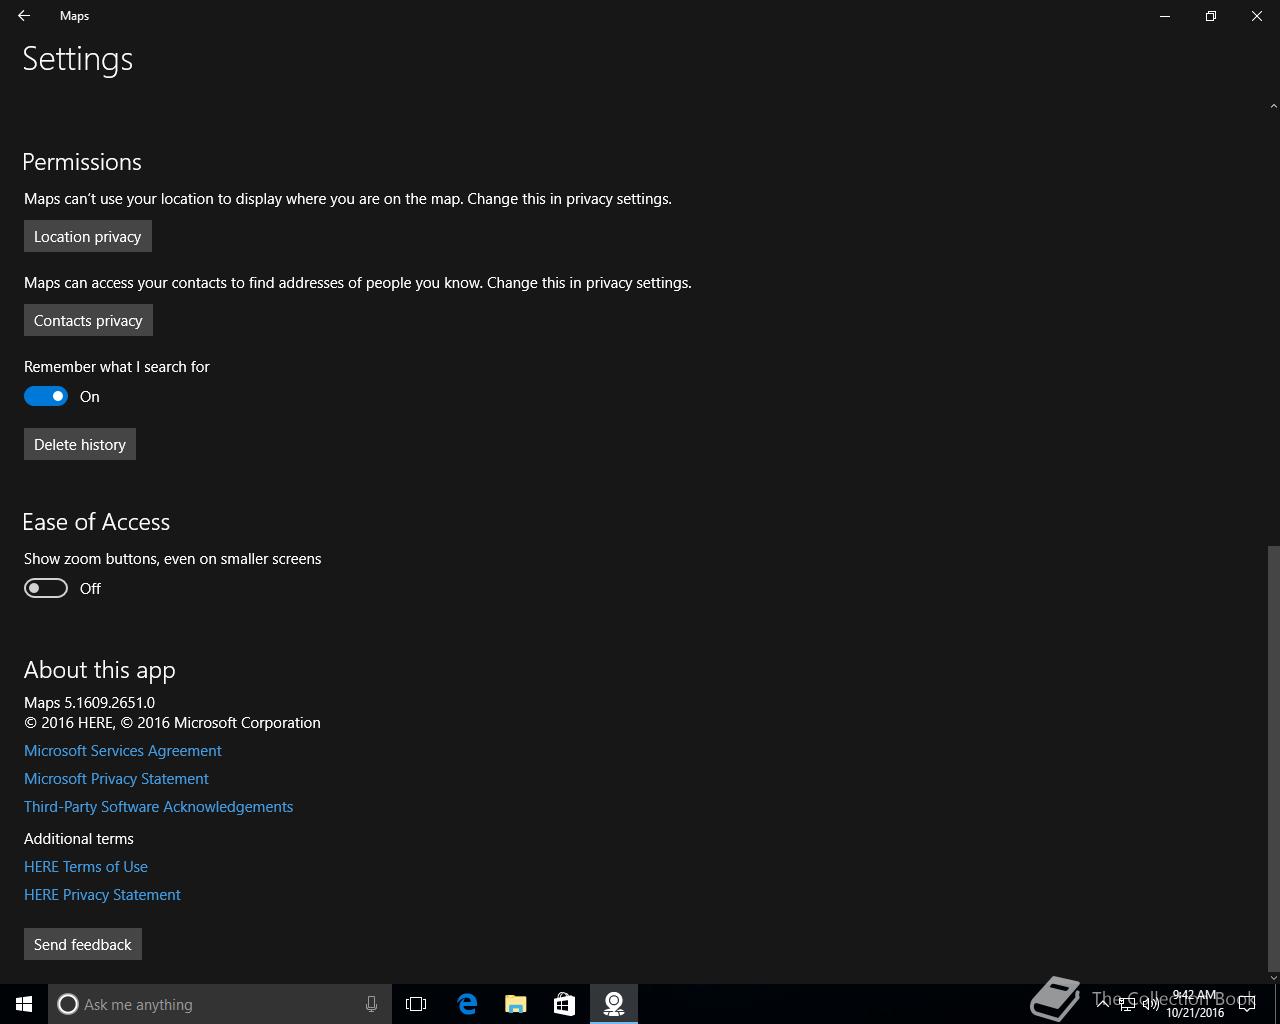Open Third-Party Software Acknowledgements link

158,807
